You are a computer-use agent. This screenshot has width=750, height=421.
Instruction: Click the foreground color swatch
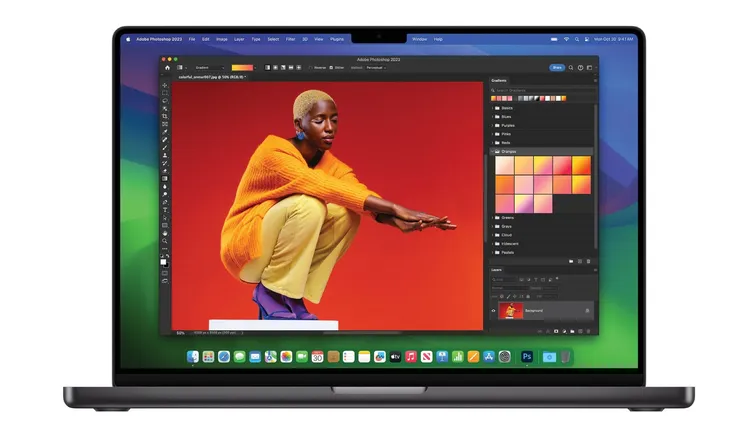click(163, 262)
